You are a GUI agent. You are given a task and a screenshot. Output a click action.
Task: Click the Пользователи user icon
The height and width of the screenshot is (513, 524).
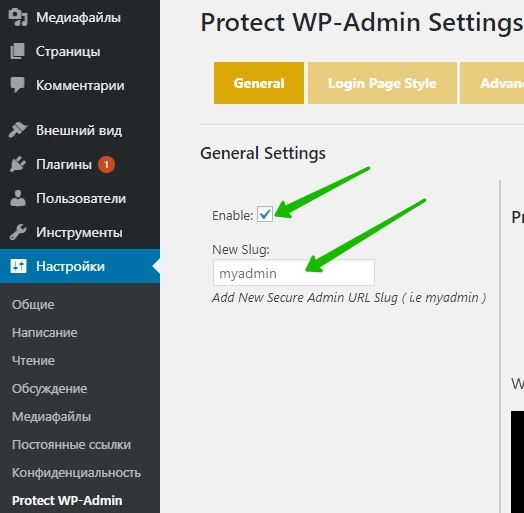(x=18, y=198)
